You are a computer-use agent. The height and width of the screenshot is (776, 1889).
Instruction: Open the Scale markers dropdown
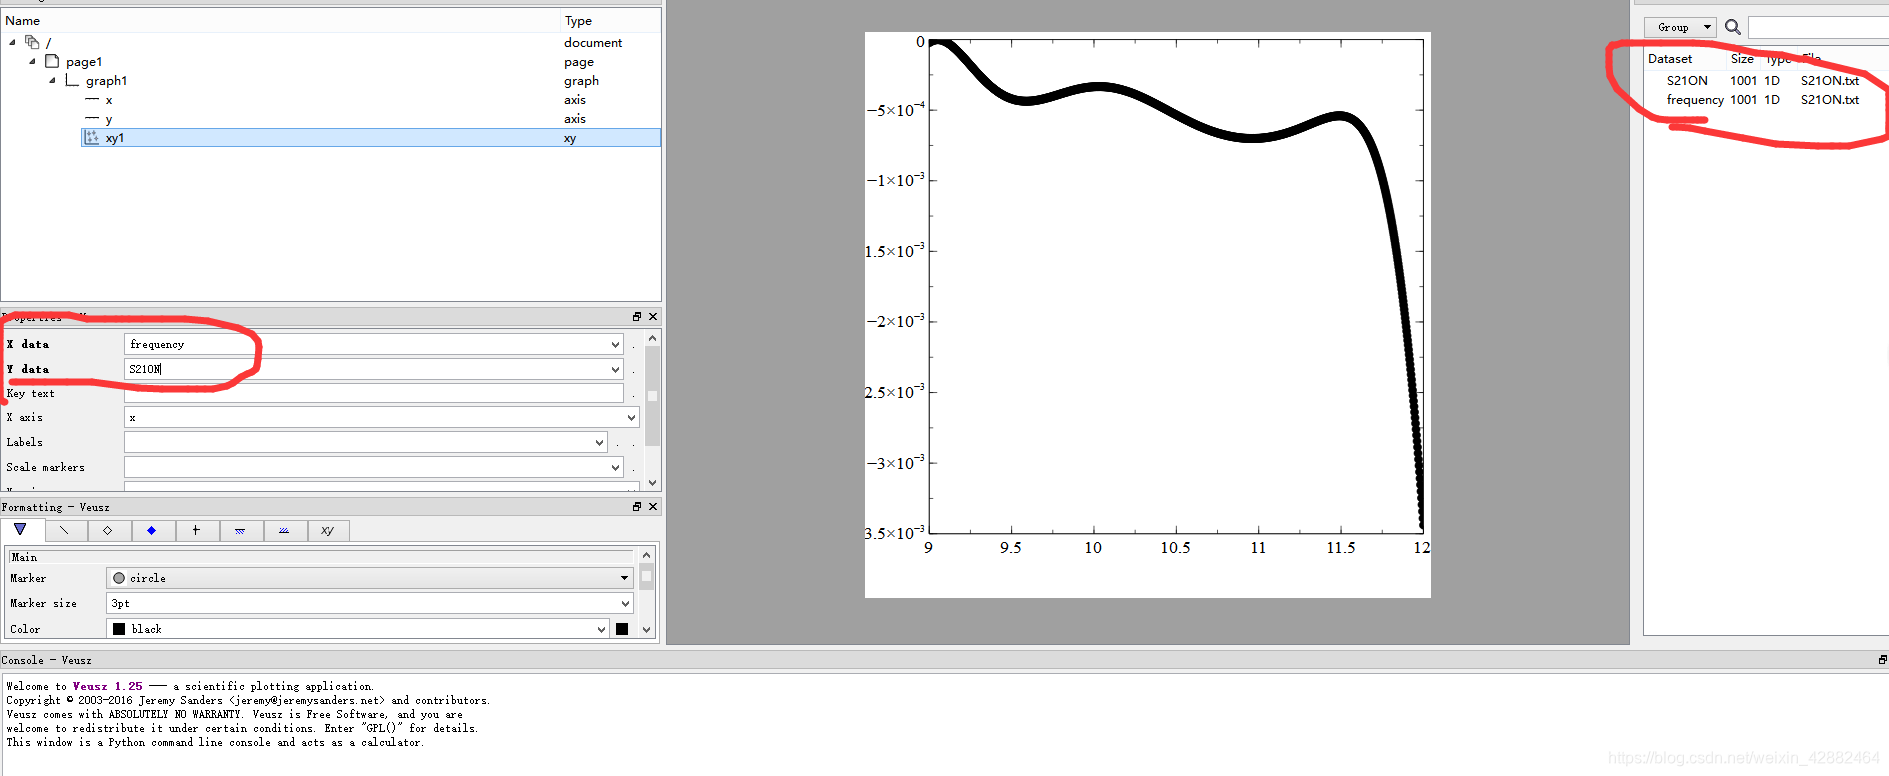pos(615,467)
